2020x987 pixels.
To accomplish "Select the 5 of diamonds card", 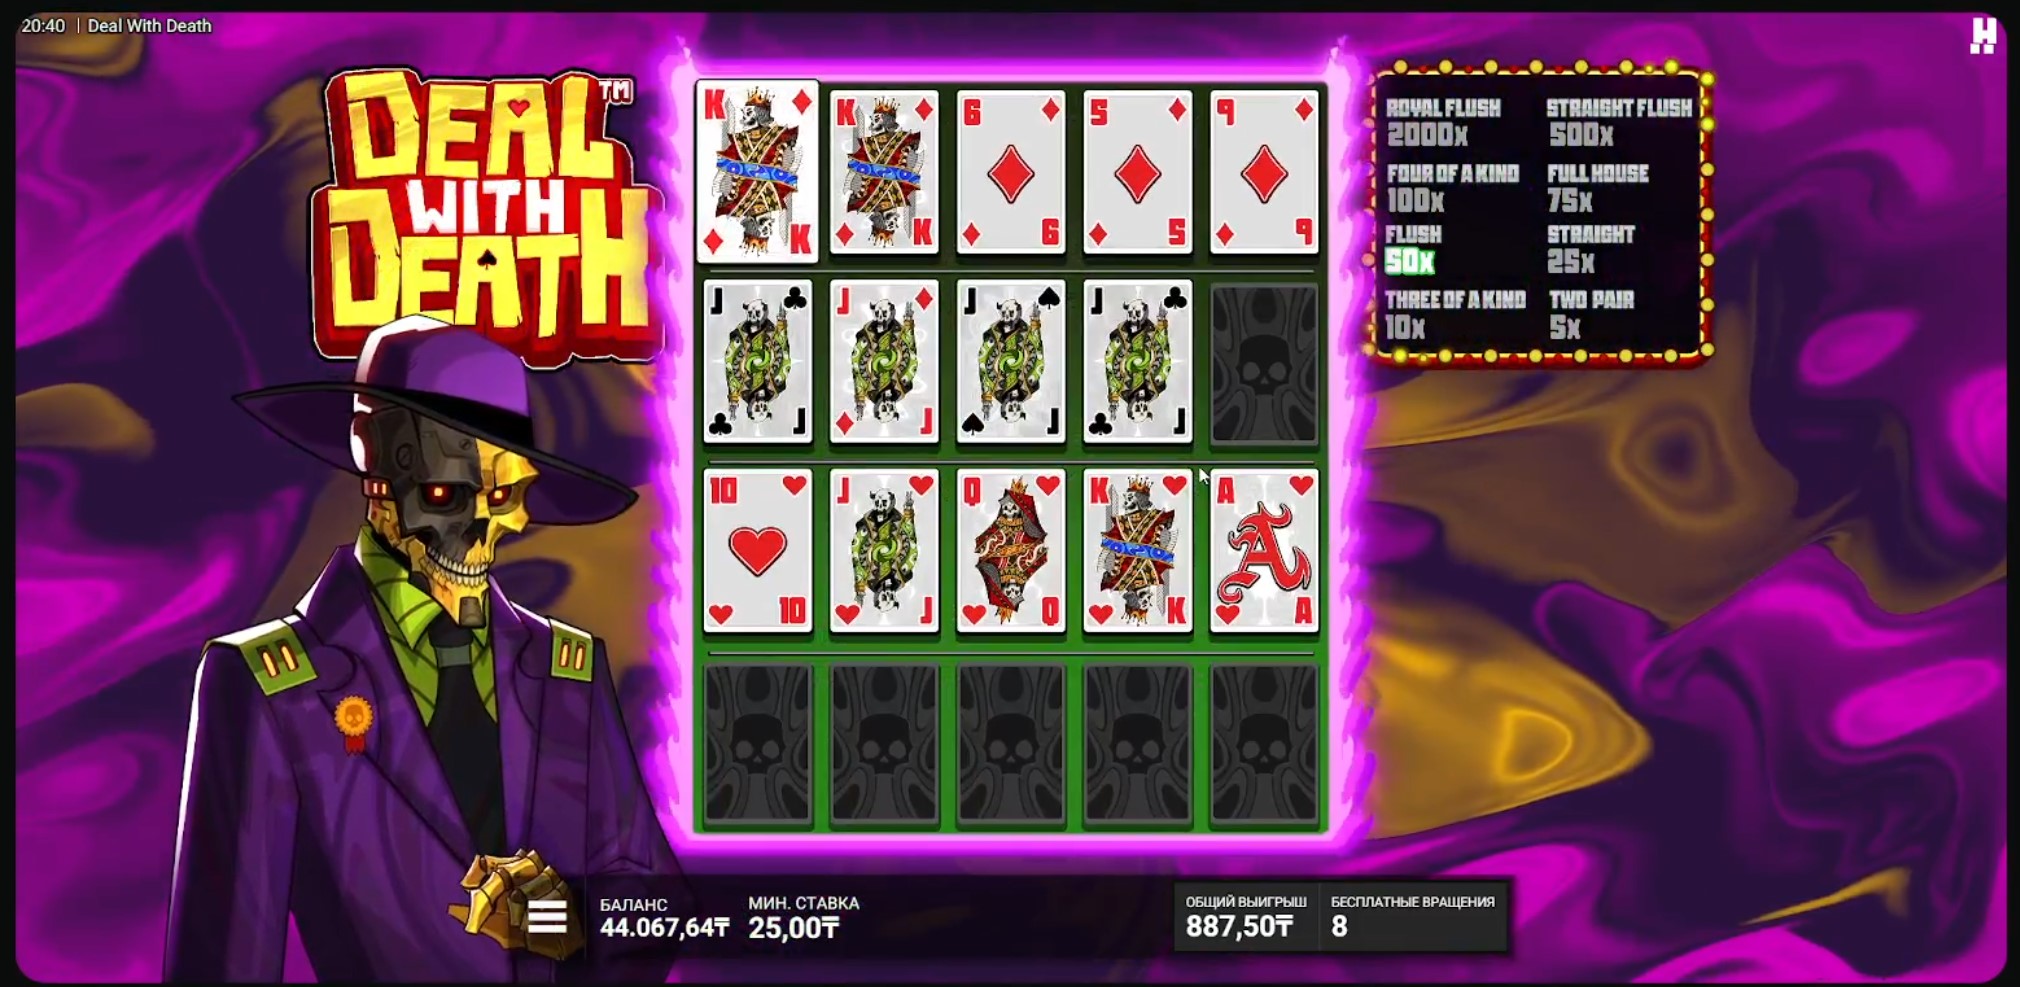I will coord(1138,172).
